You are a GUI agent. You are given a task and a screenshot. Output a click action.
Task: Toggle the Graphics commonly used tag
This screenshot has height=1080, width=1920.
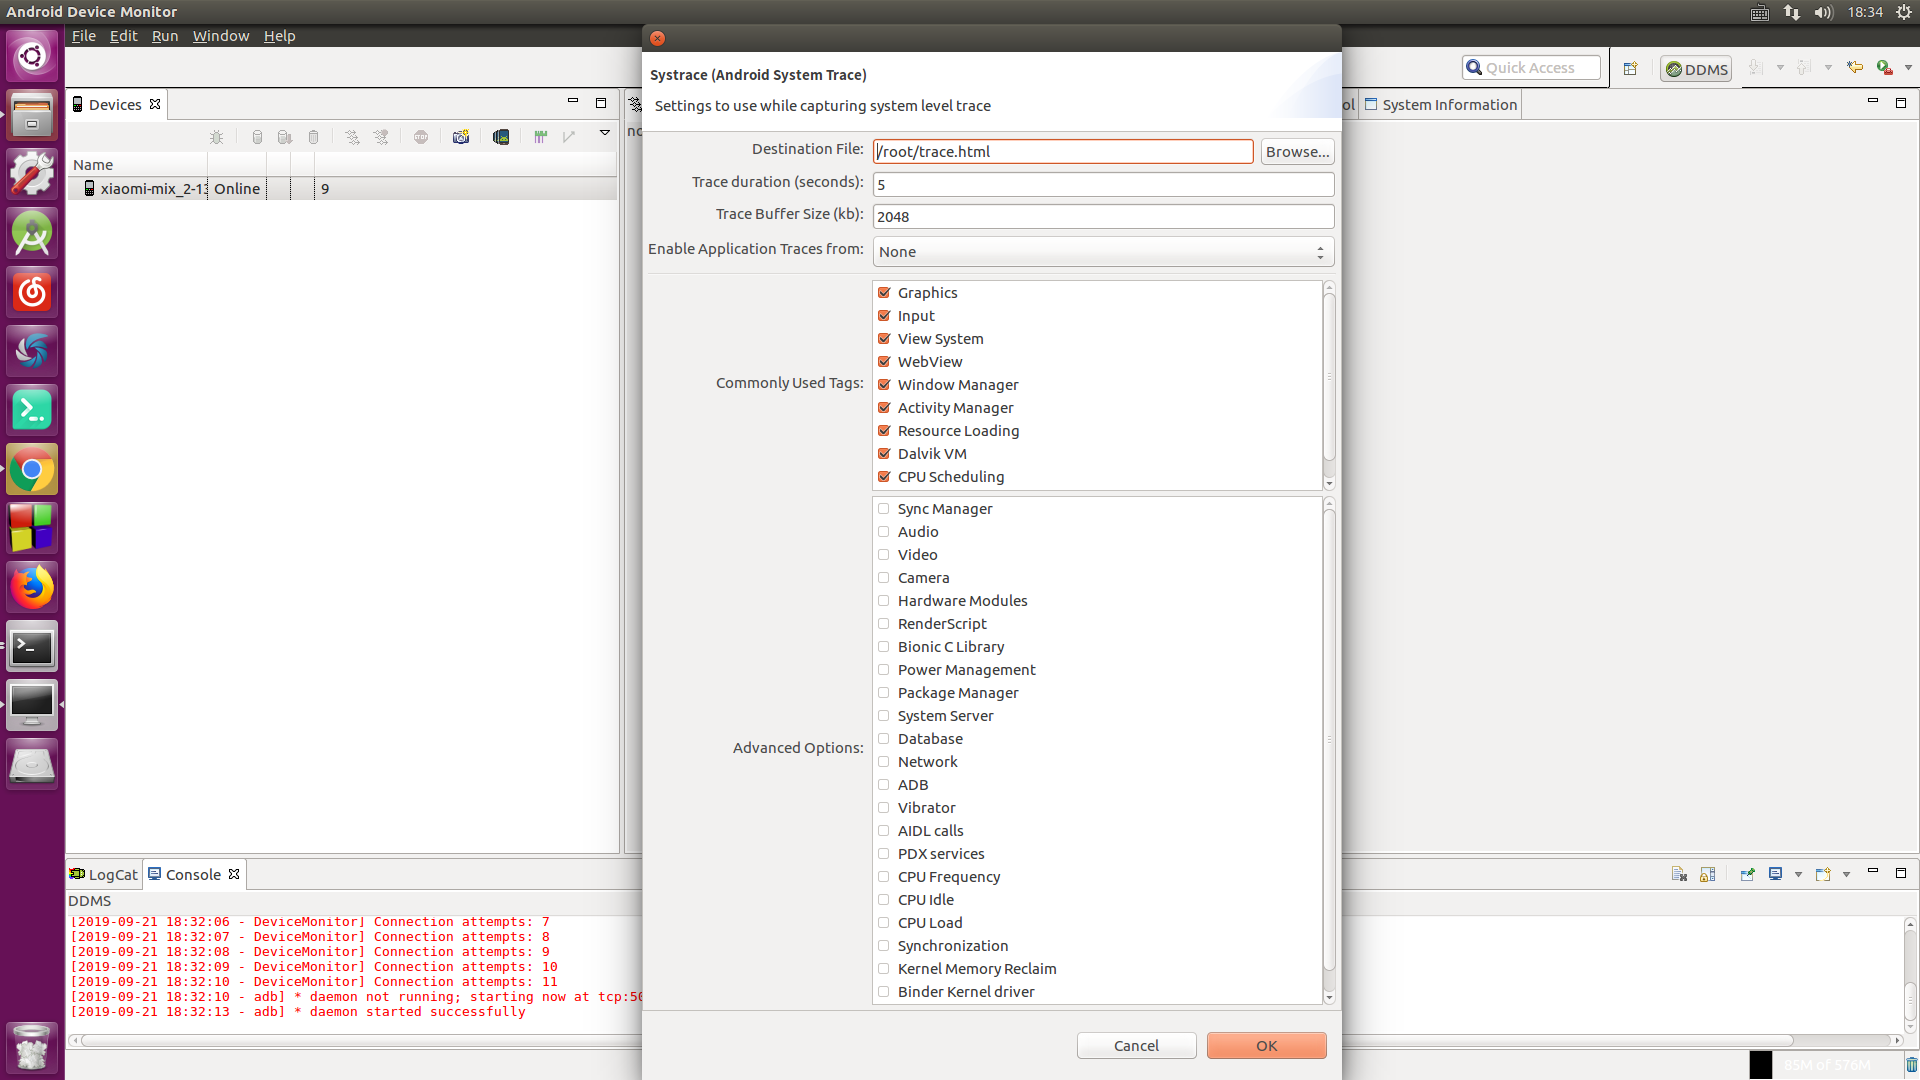pos(884,291)
